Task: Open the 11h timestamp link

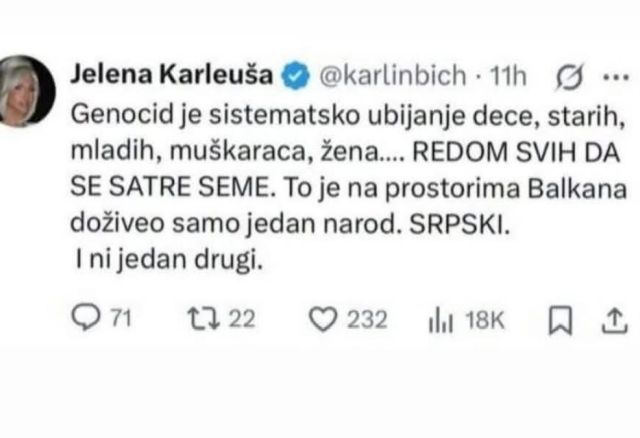Action: click(508, 76)
